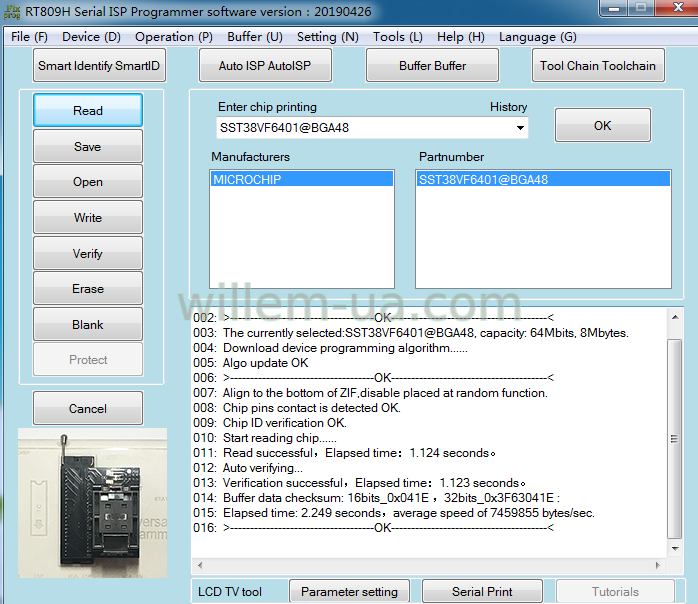Click the Read button

88,110
